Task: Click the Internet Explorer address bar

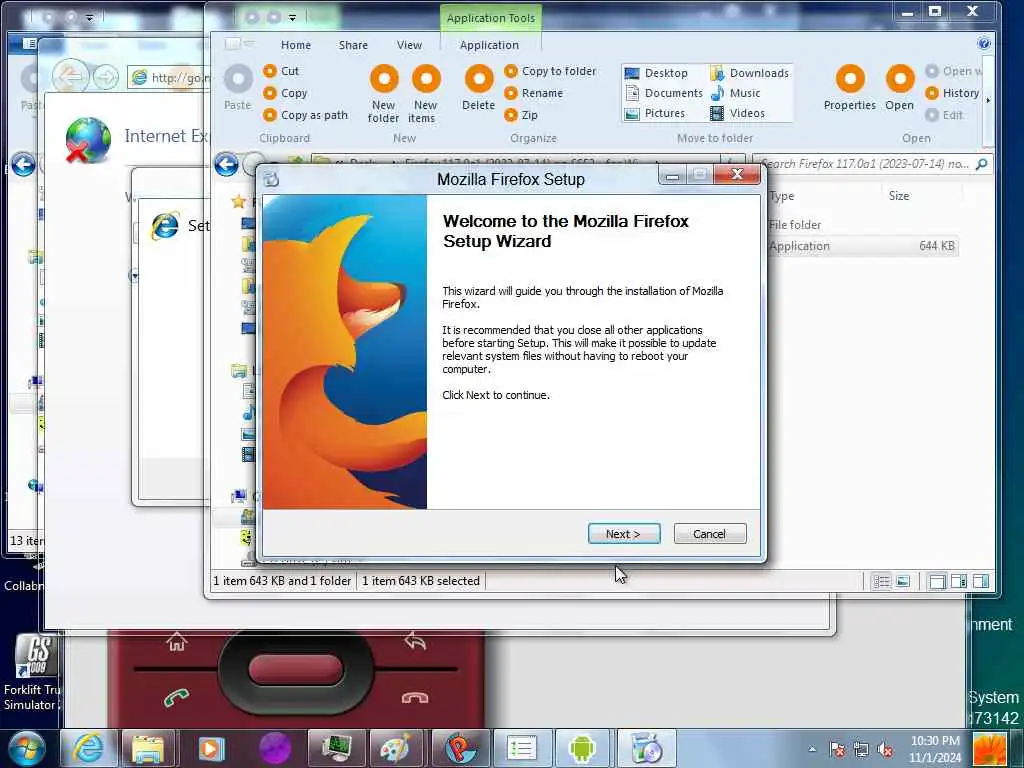Action: point(171,78)
